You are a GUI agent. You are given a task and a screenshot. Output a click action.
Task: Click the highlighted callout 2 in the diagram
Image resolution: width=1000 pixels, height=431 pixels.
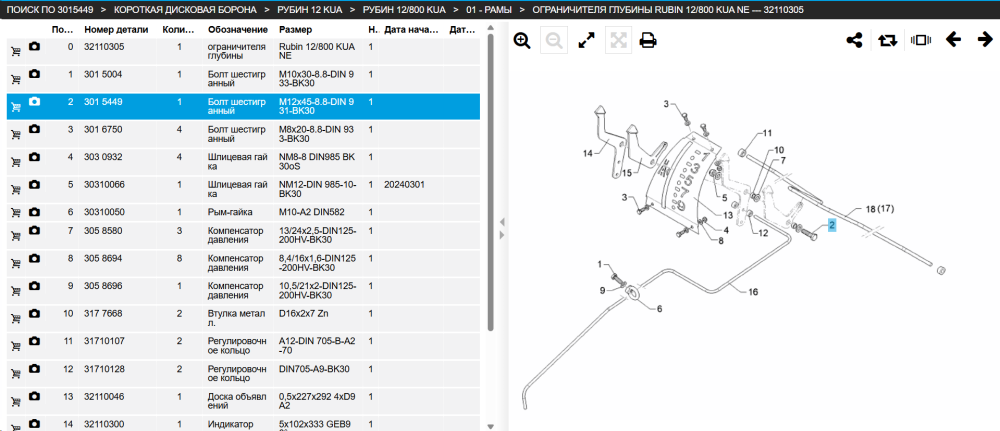point(832,225)
